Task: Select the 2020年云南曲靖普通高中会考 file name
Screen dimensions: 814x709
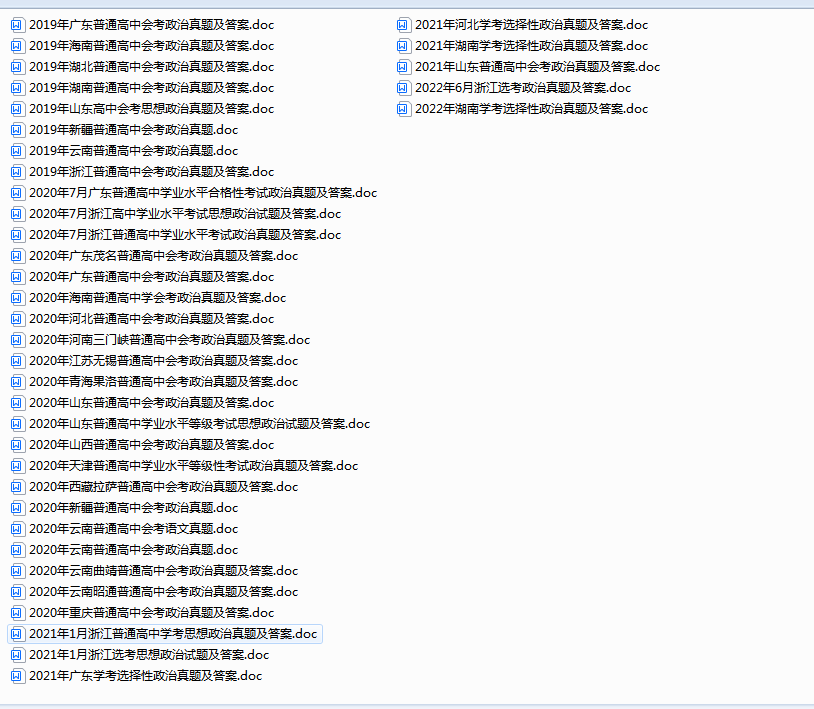Action: [x=163, y=570]
